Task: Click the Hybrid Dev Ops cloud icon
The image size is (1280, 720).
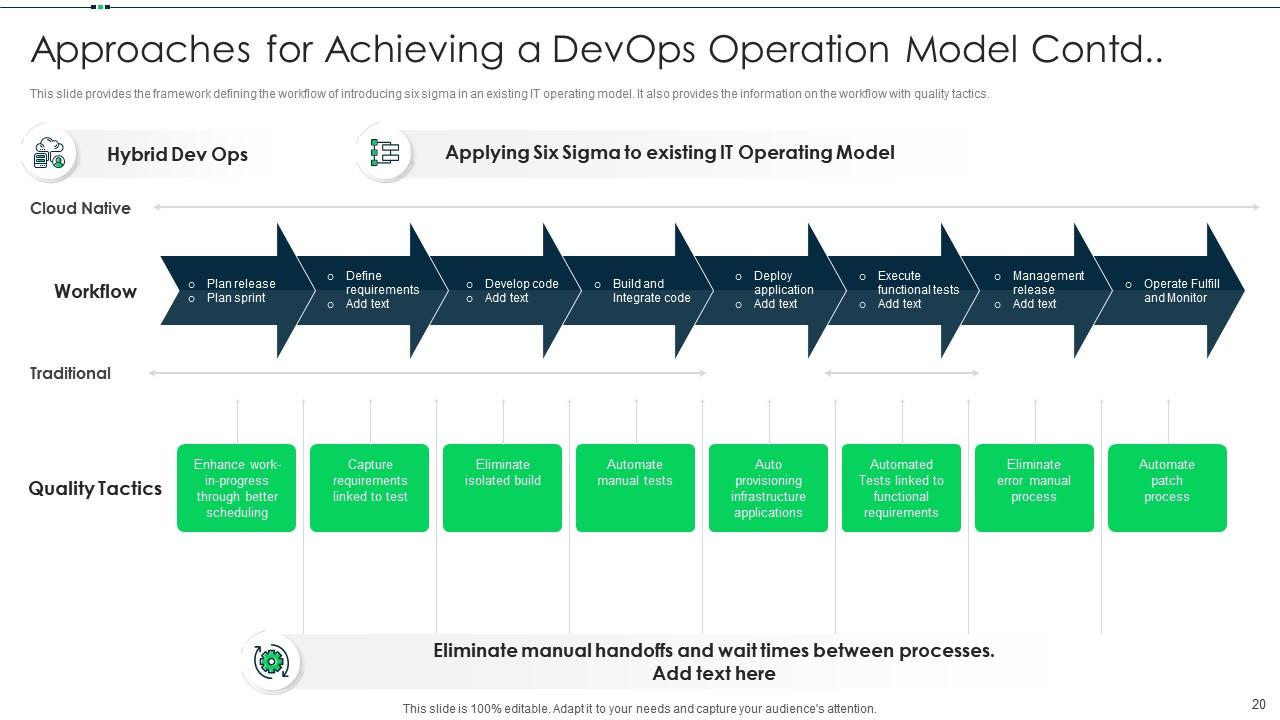Action: (x=48, y=154)
